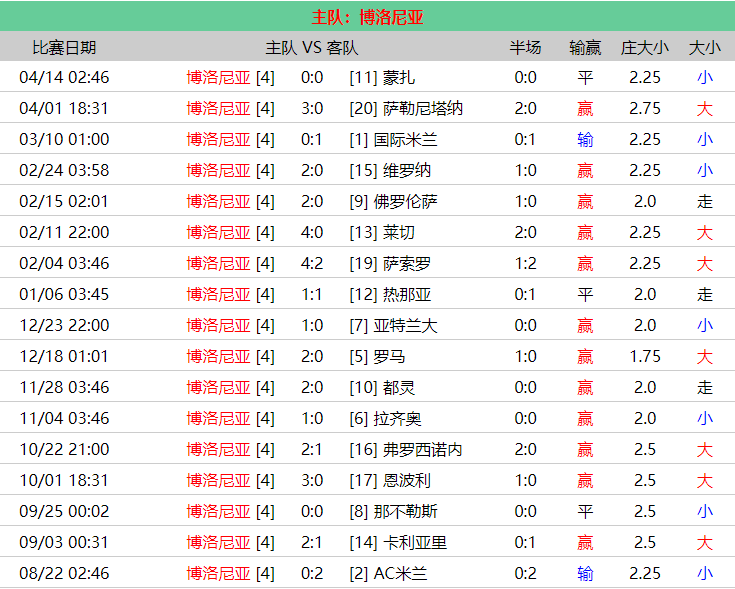Click the 亚特兰大 team name

406,325
